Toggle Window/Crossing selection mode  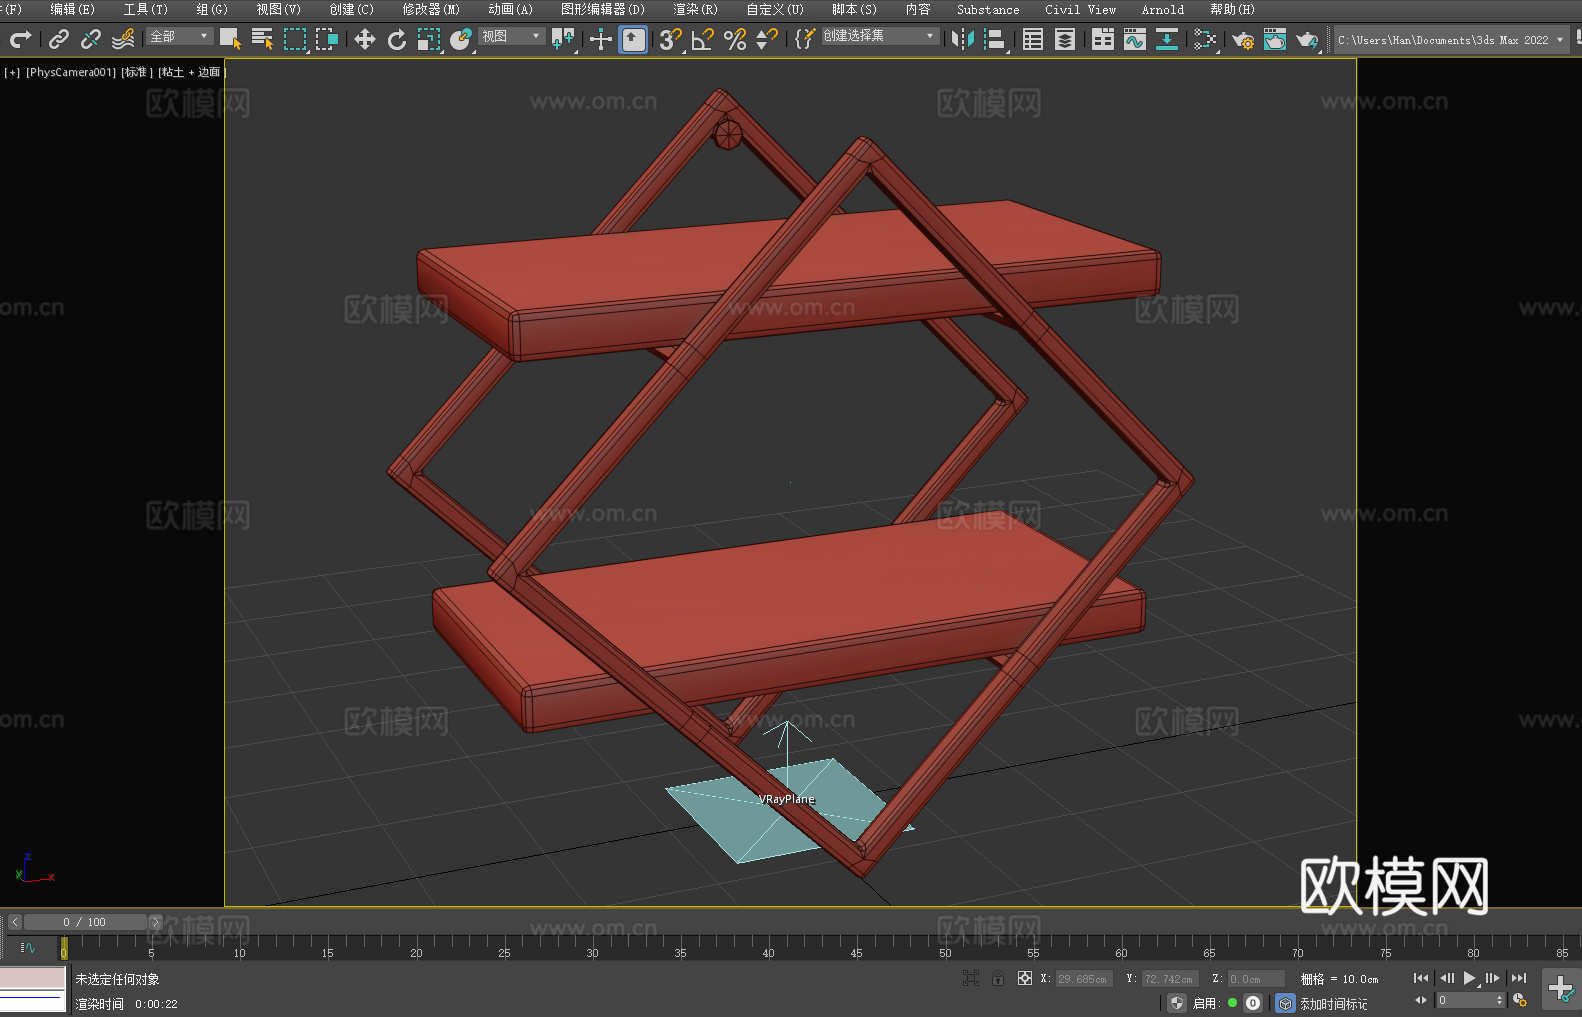point(327,40)
